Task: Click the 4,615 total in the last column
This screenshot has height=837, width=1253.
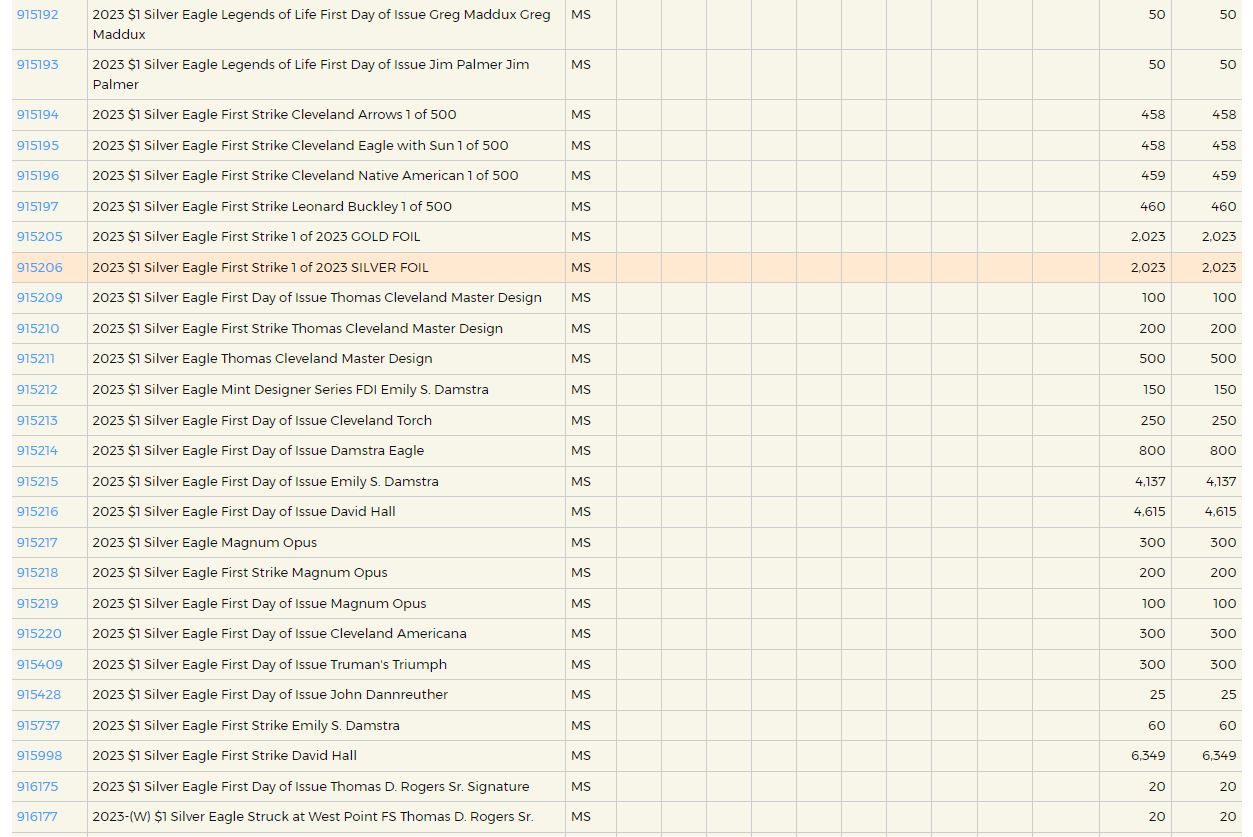Action: coord(1220,512)
